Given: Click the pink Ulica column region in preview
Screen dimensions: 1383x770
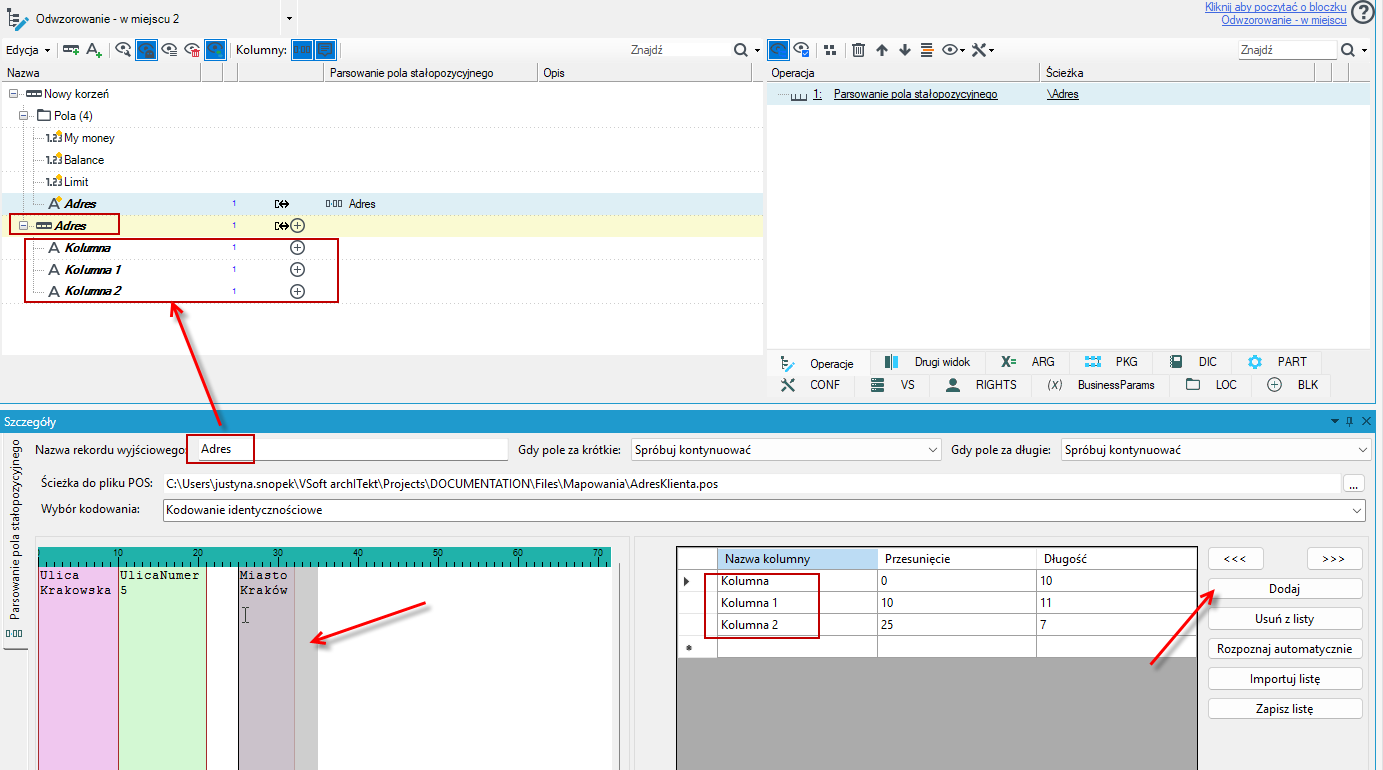Looking at the screenshot, I should coord(78,668).
